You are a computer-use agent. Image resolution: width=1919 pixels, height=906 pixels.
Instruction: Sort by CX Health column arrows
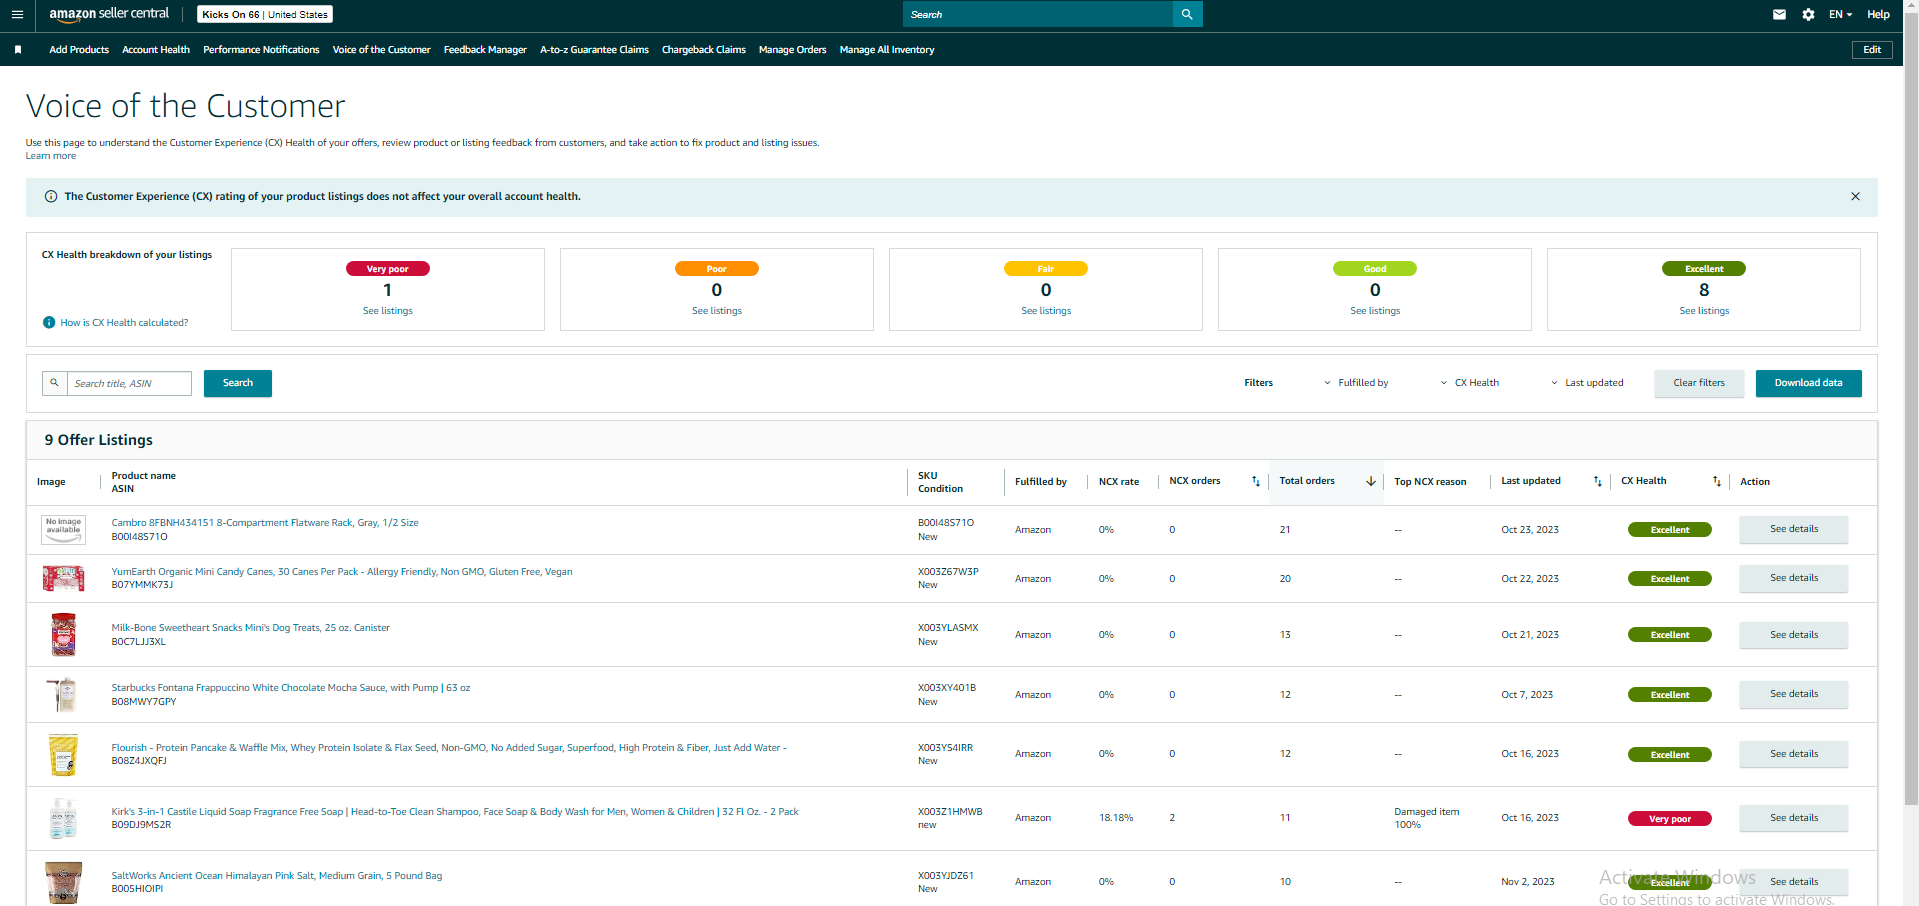click(1717, 482)
